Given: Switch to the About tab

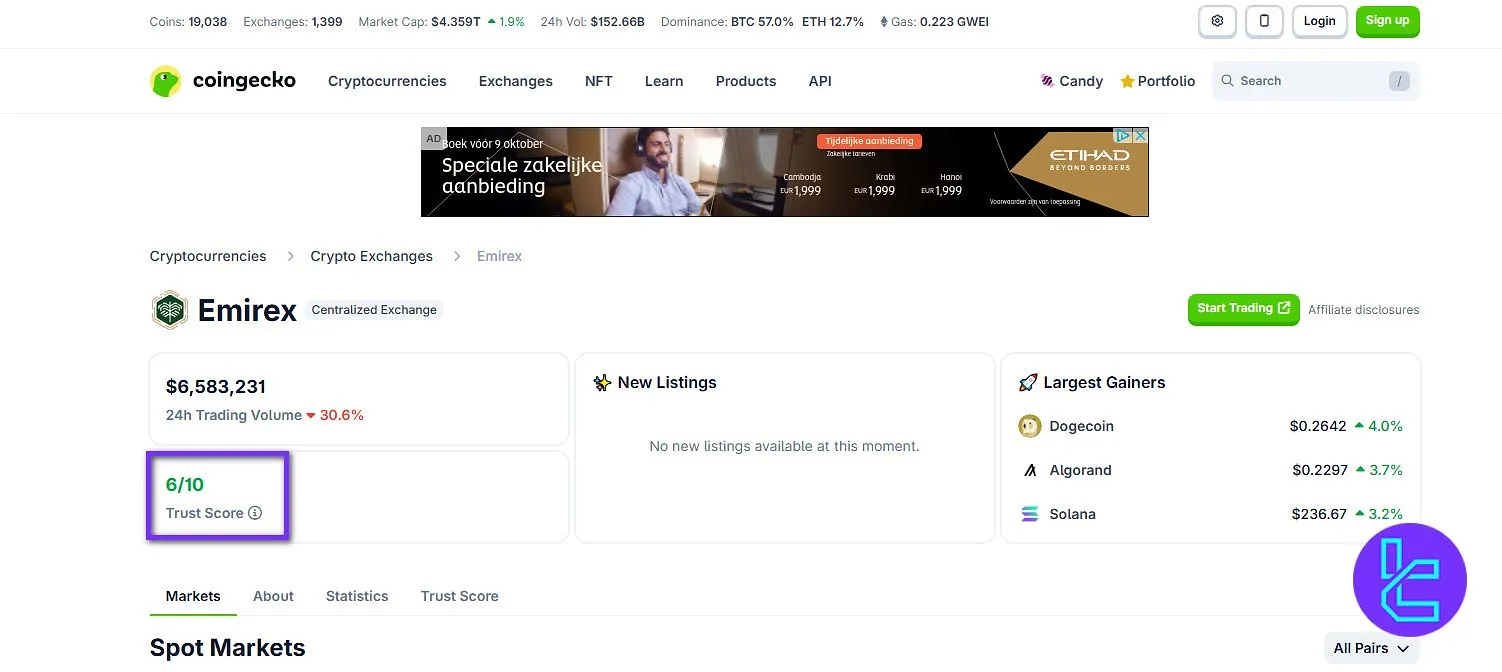Looking at the screenshot, I should pyautogui.click(x=273, y=596).
